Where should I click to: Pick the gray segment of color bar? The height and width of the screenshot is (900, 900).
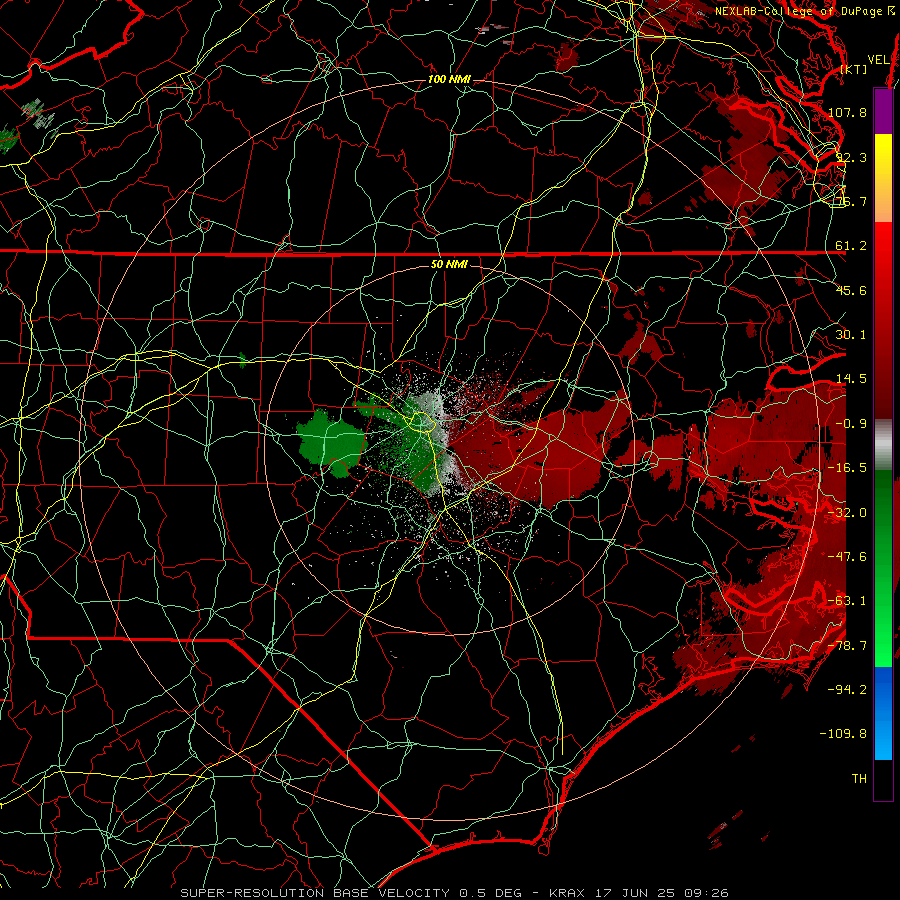(x=883, y=443)
